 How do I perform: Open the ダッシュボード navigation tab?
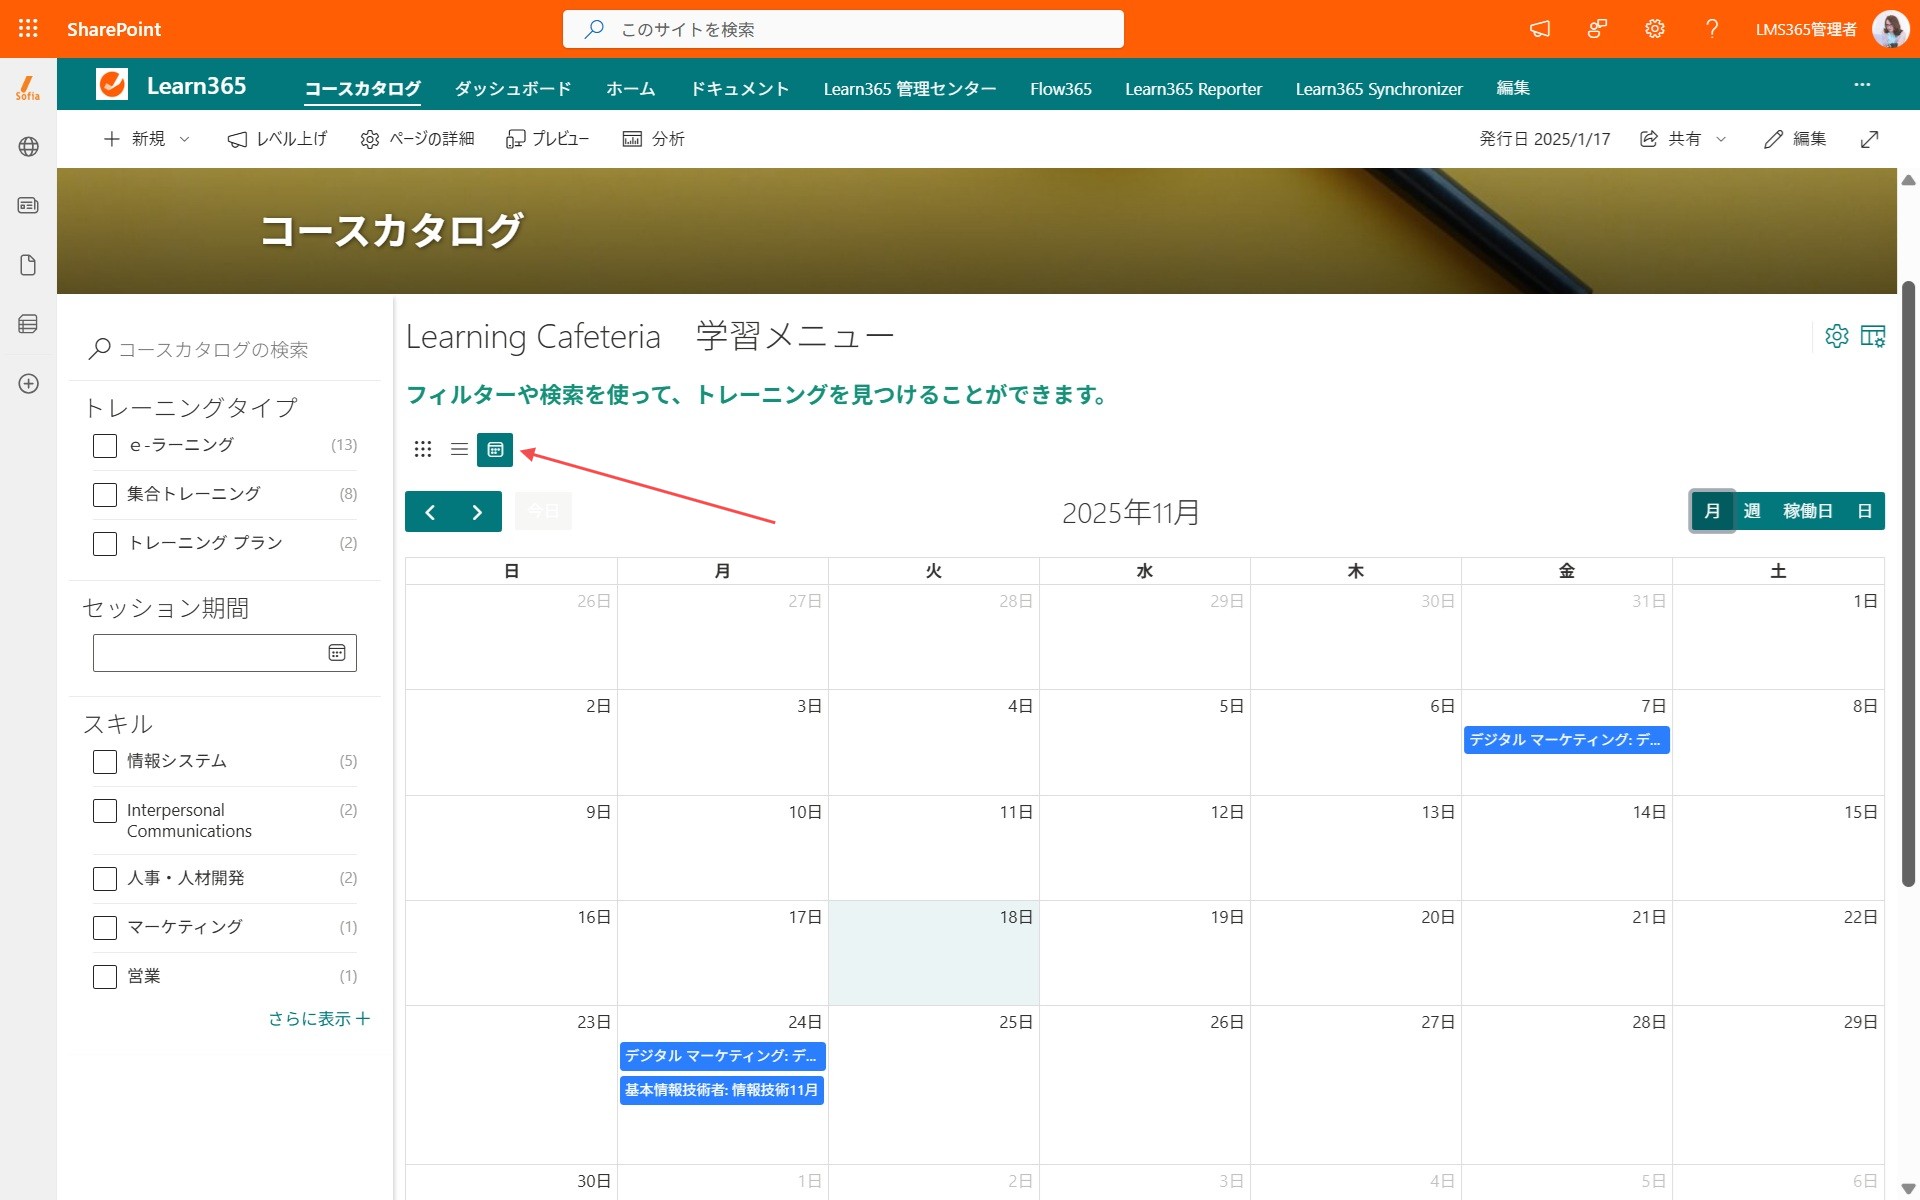click(x=513, y=88)
